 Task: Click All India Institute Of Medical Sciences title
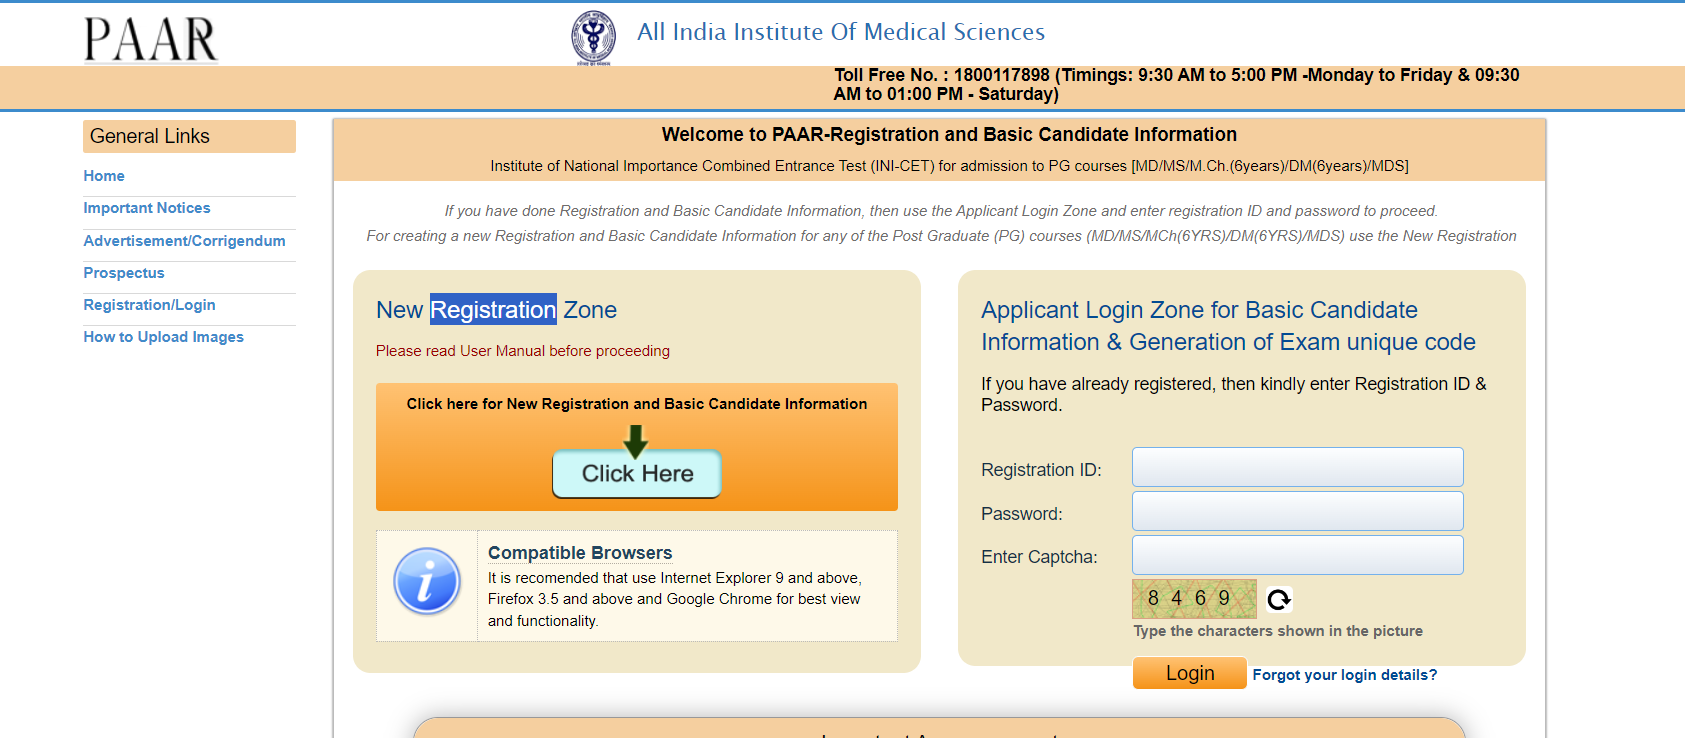point(841,32)
